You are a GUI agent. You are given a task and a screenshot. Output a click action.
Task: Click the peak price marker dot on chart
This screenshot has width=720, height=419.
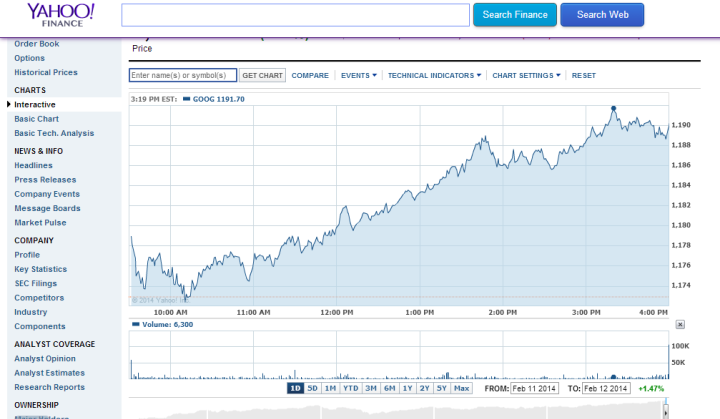pos(613,108)
